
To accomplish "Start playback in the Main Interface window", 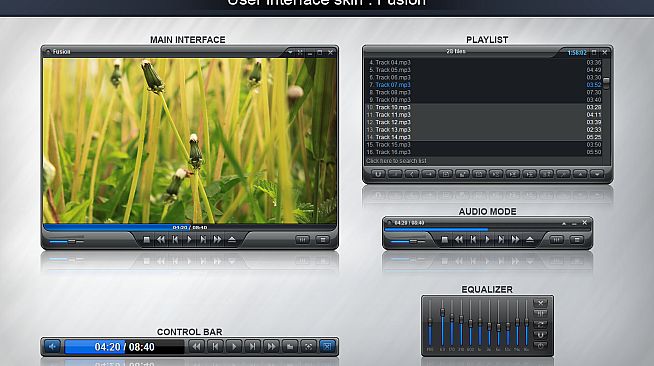I will click(189, 240).
